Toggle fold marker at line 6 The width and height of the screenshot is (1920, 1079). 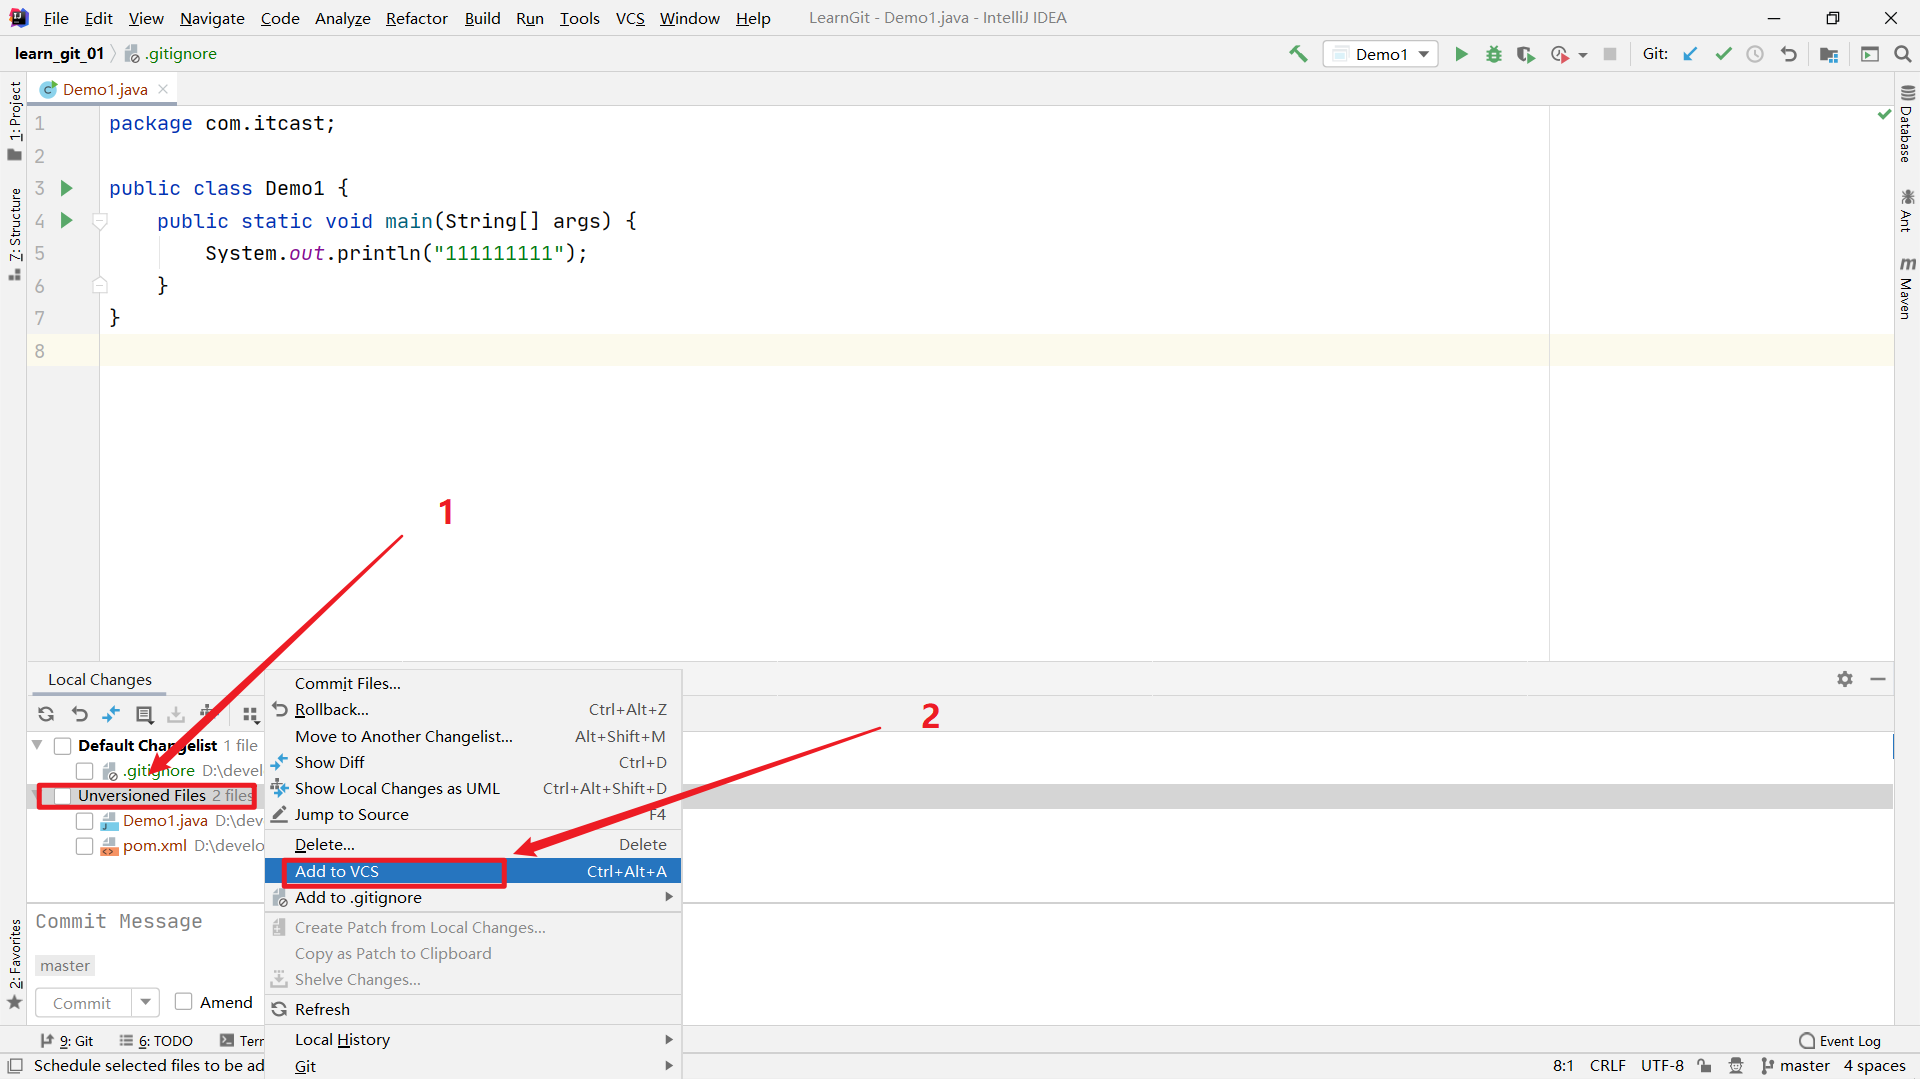[x=100, y=286]
